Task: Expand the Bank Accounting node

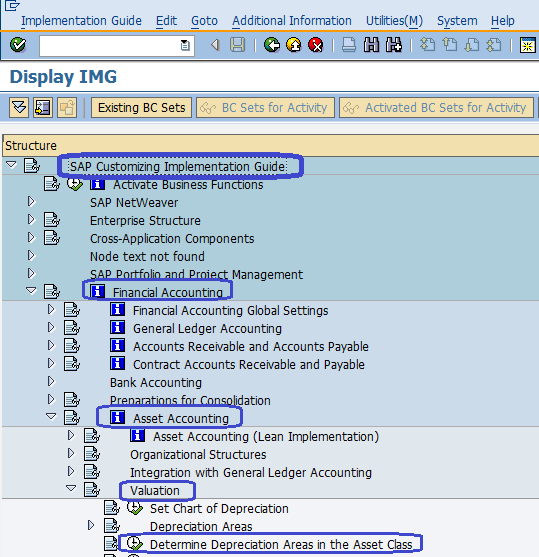Action: 51,381
